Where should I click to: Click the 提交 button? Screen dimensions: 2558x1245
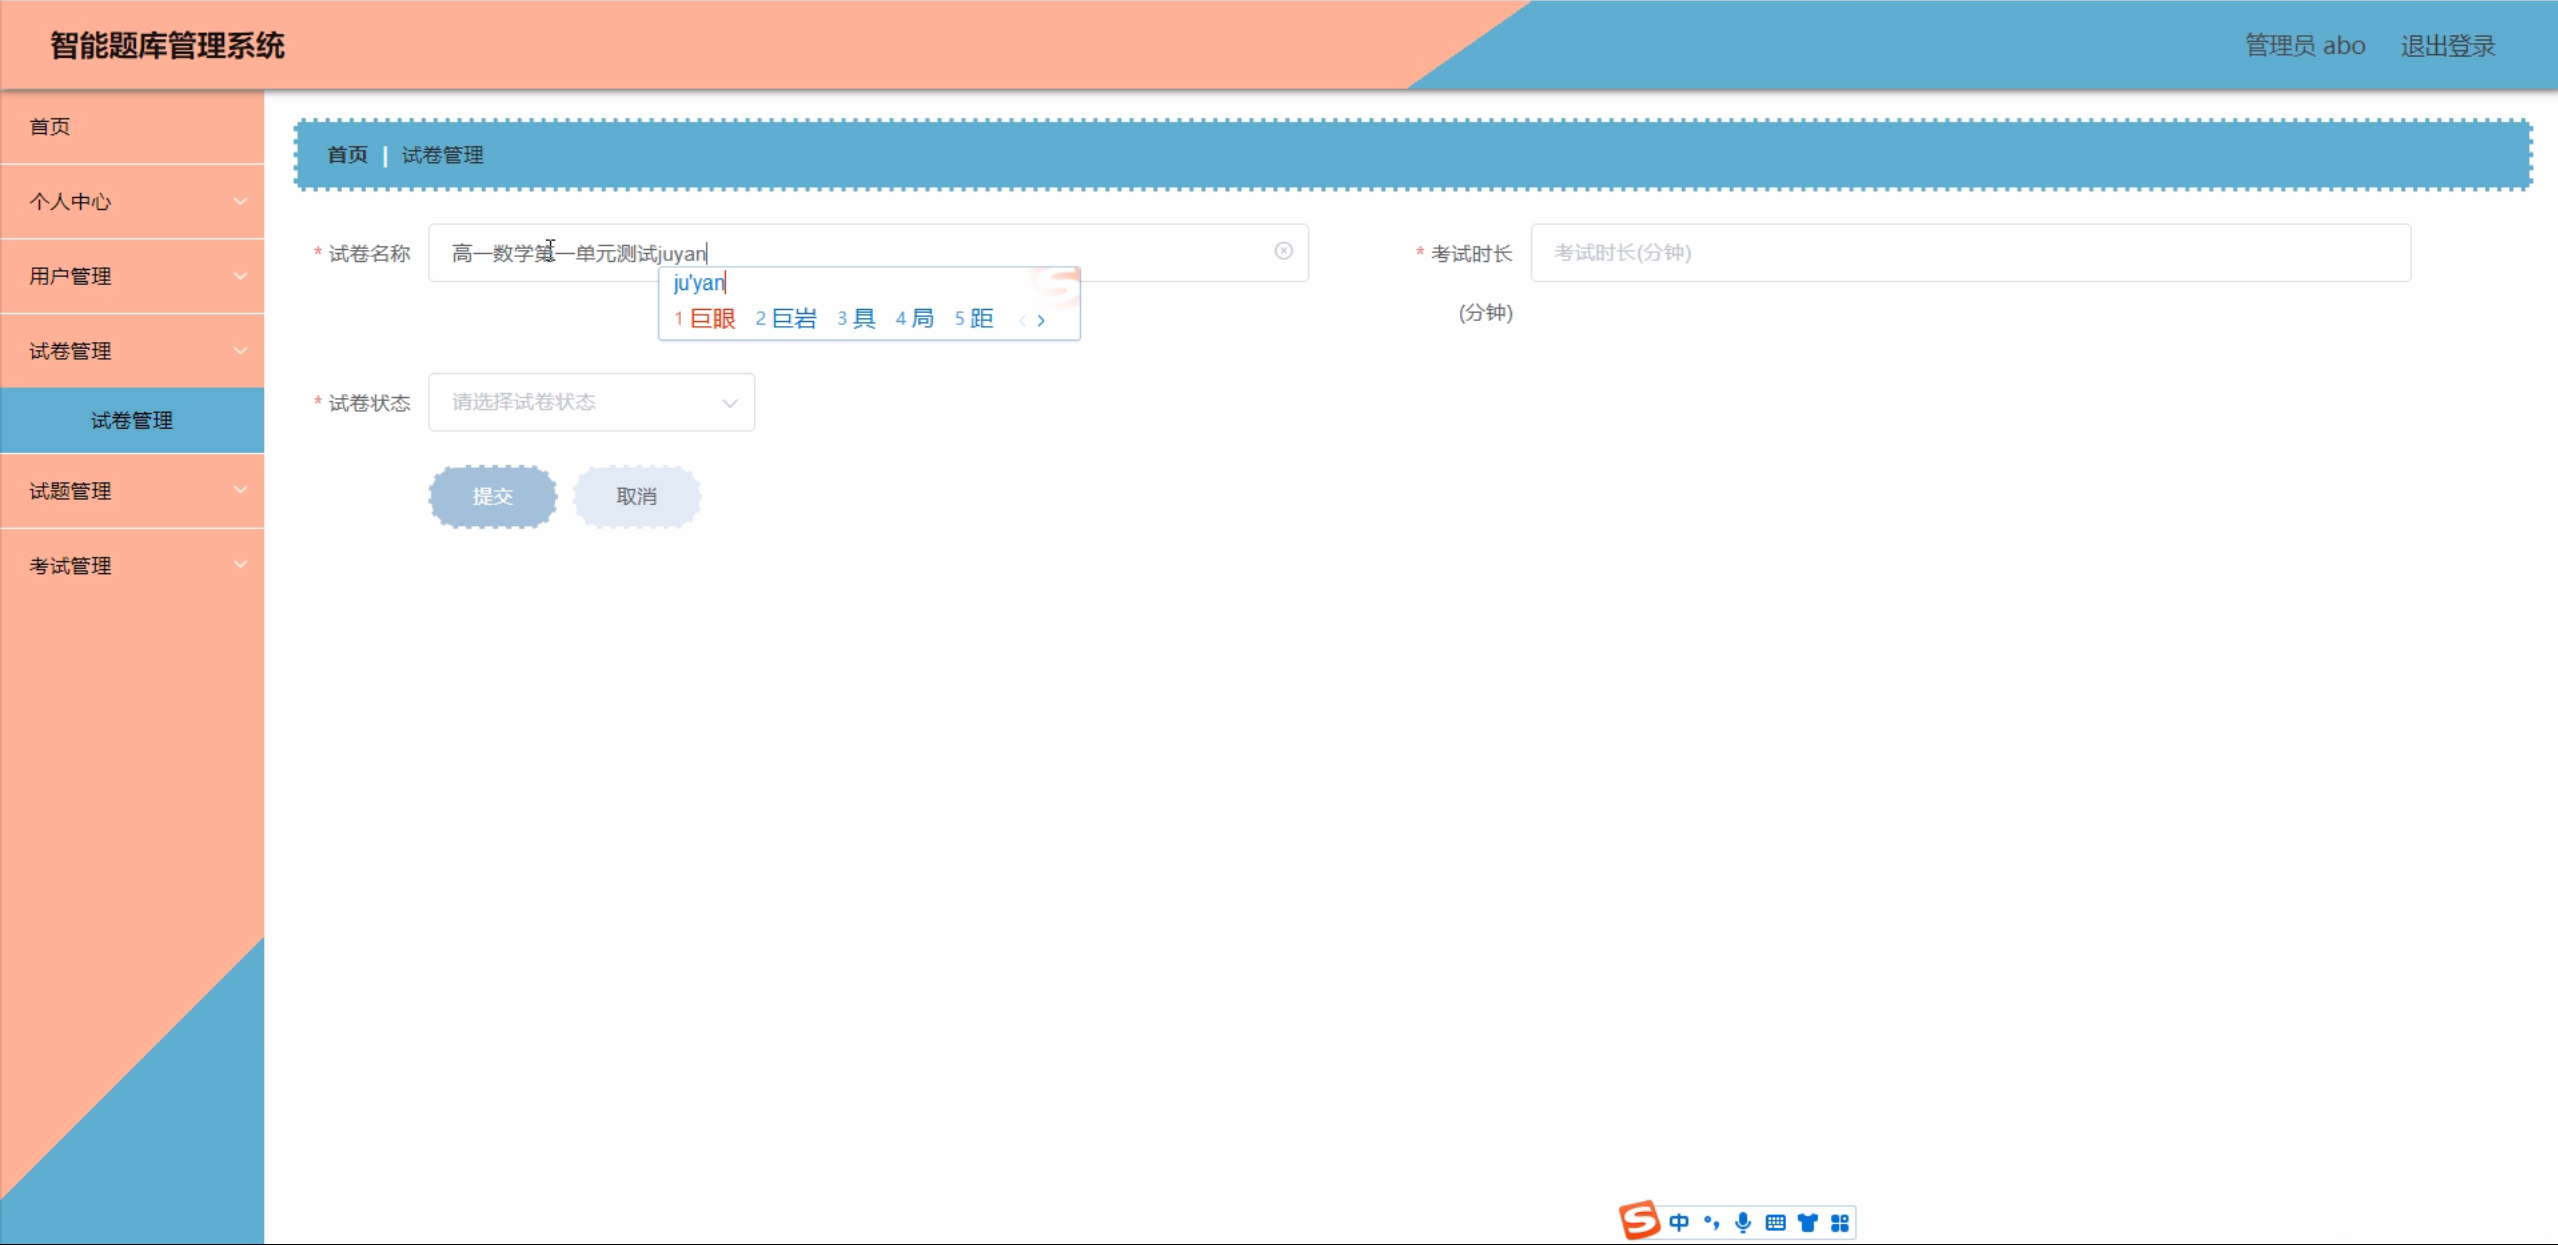(492, 496)
